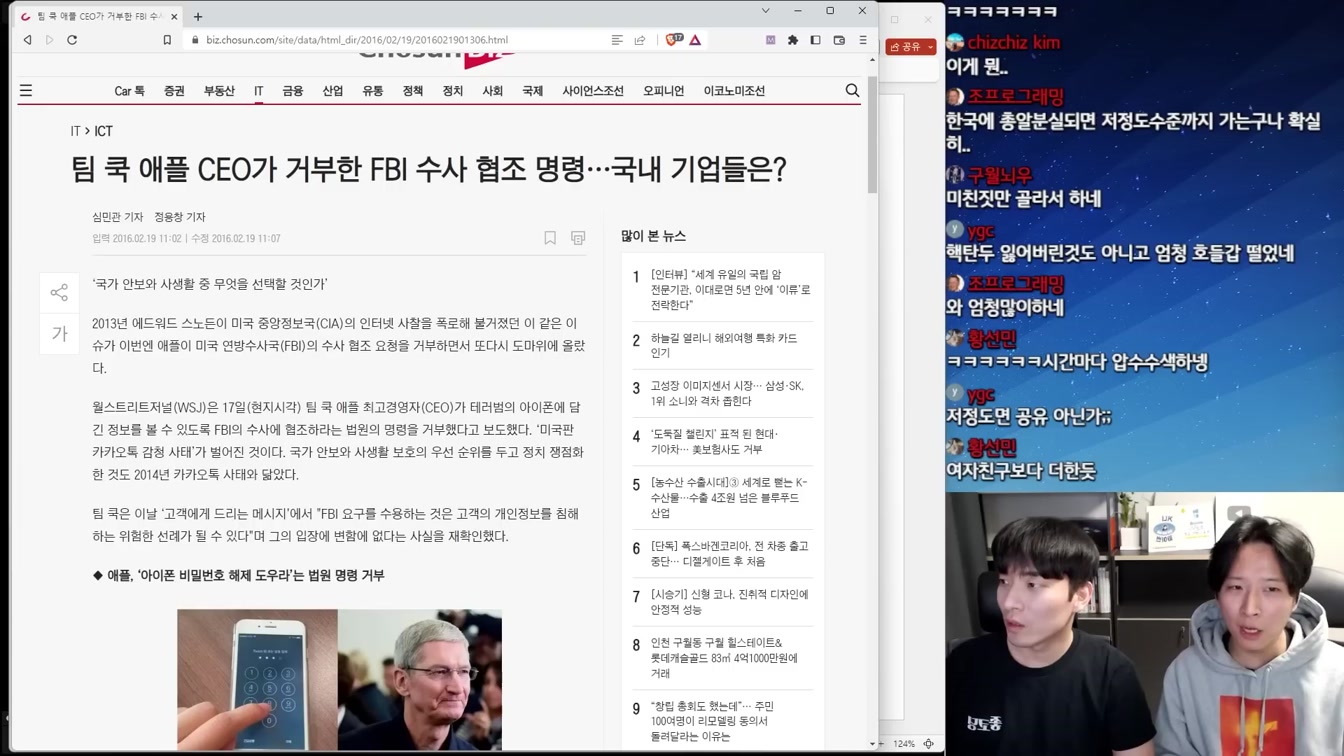This screenshot has height=756, width=1344.
Task: Click the red '공유' share button in background window
Action: [x=911, y=47]
